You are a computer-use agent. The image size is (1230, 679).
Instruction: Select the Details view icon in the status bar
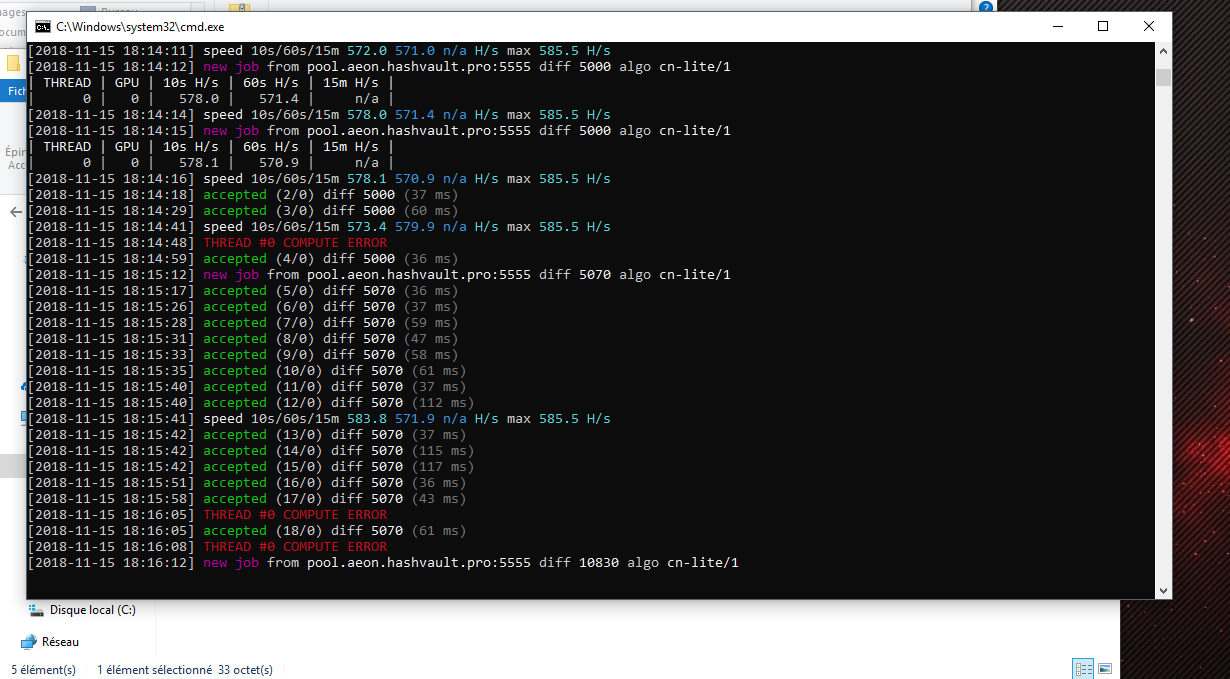(x=1083, y=667)
